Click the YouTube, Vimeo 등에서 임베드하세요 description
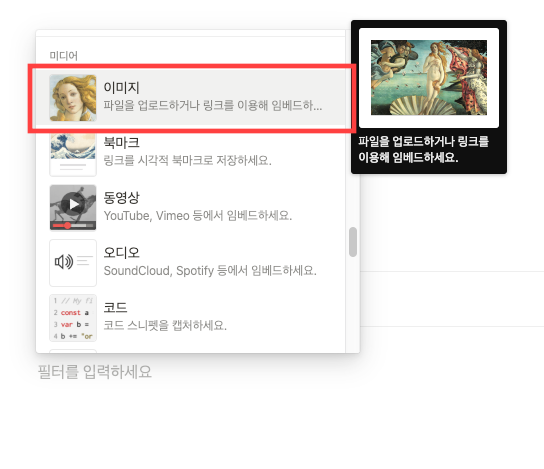 [x=198, y=215]
